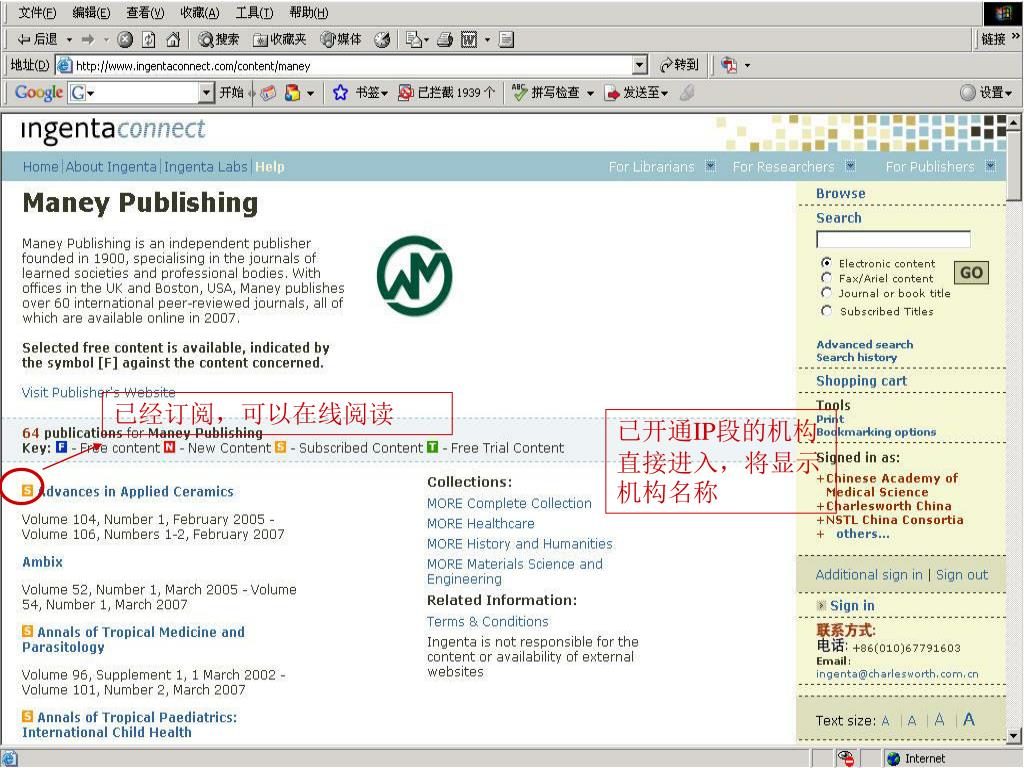Go to the home page via the Home icon
The image size is (1024, 768).
click(x=173, y=40)
